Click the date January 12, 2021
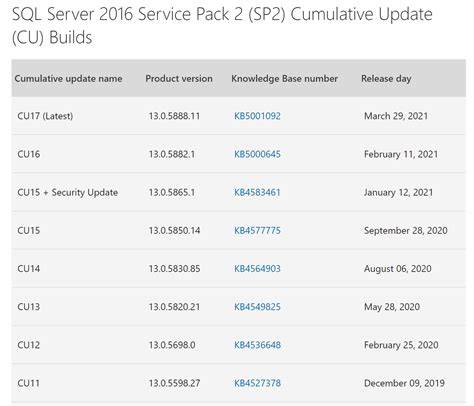 398,192
